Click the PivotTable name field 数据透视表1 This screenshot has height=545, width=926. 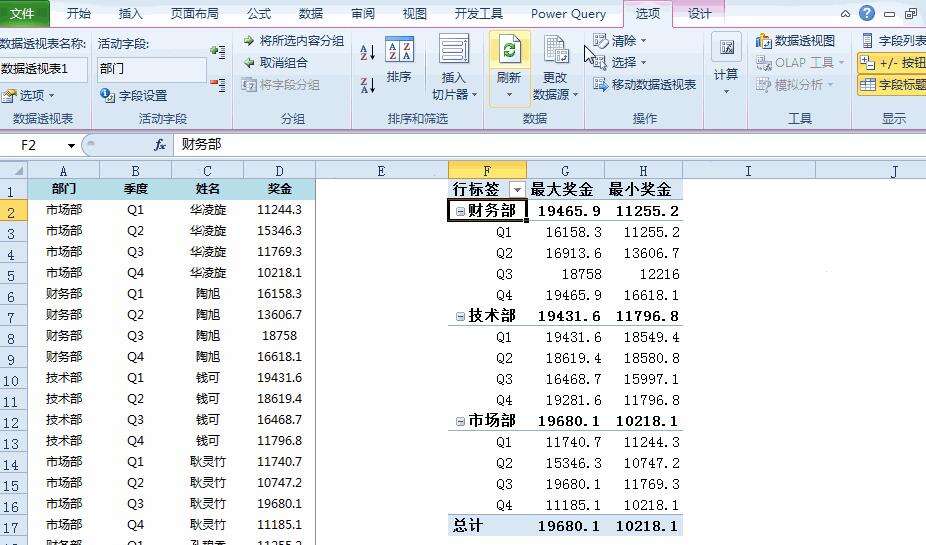coord(44,69)
